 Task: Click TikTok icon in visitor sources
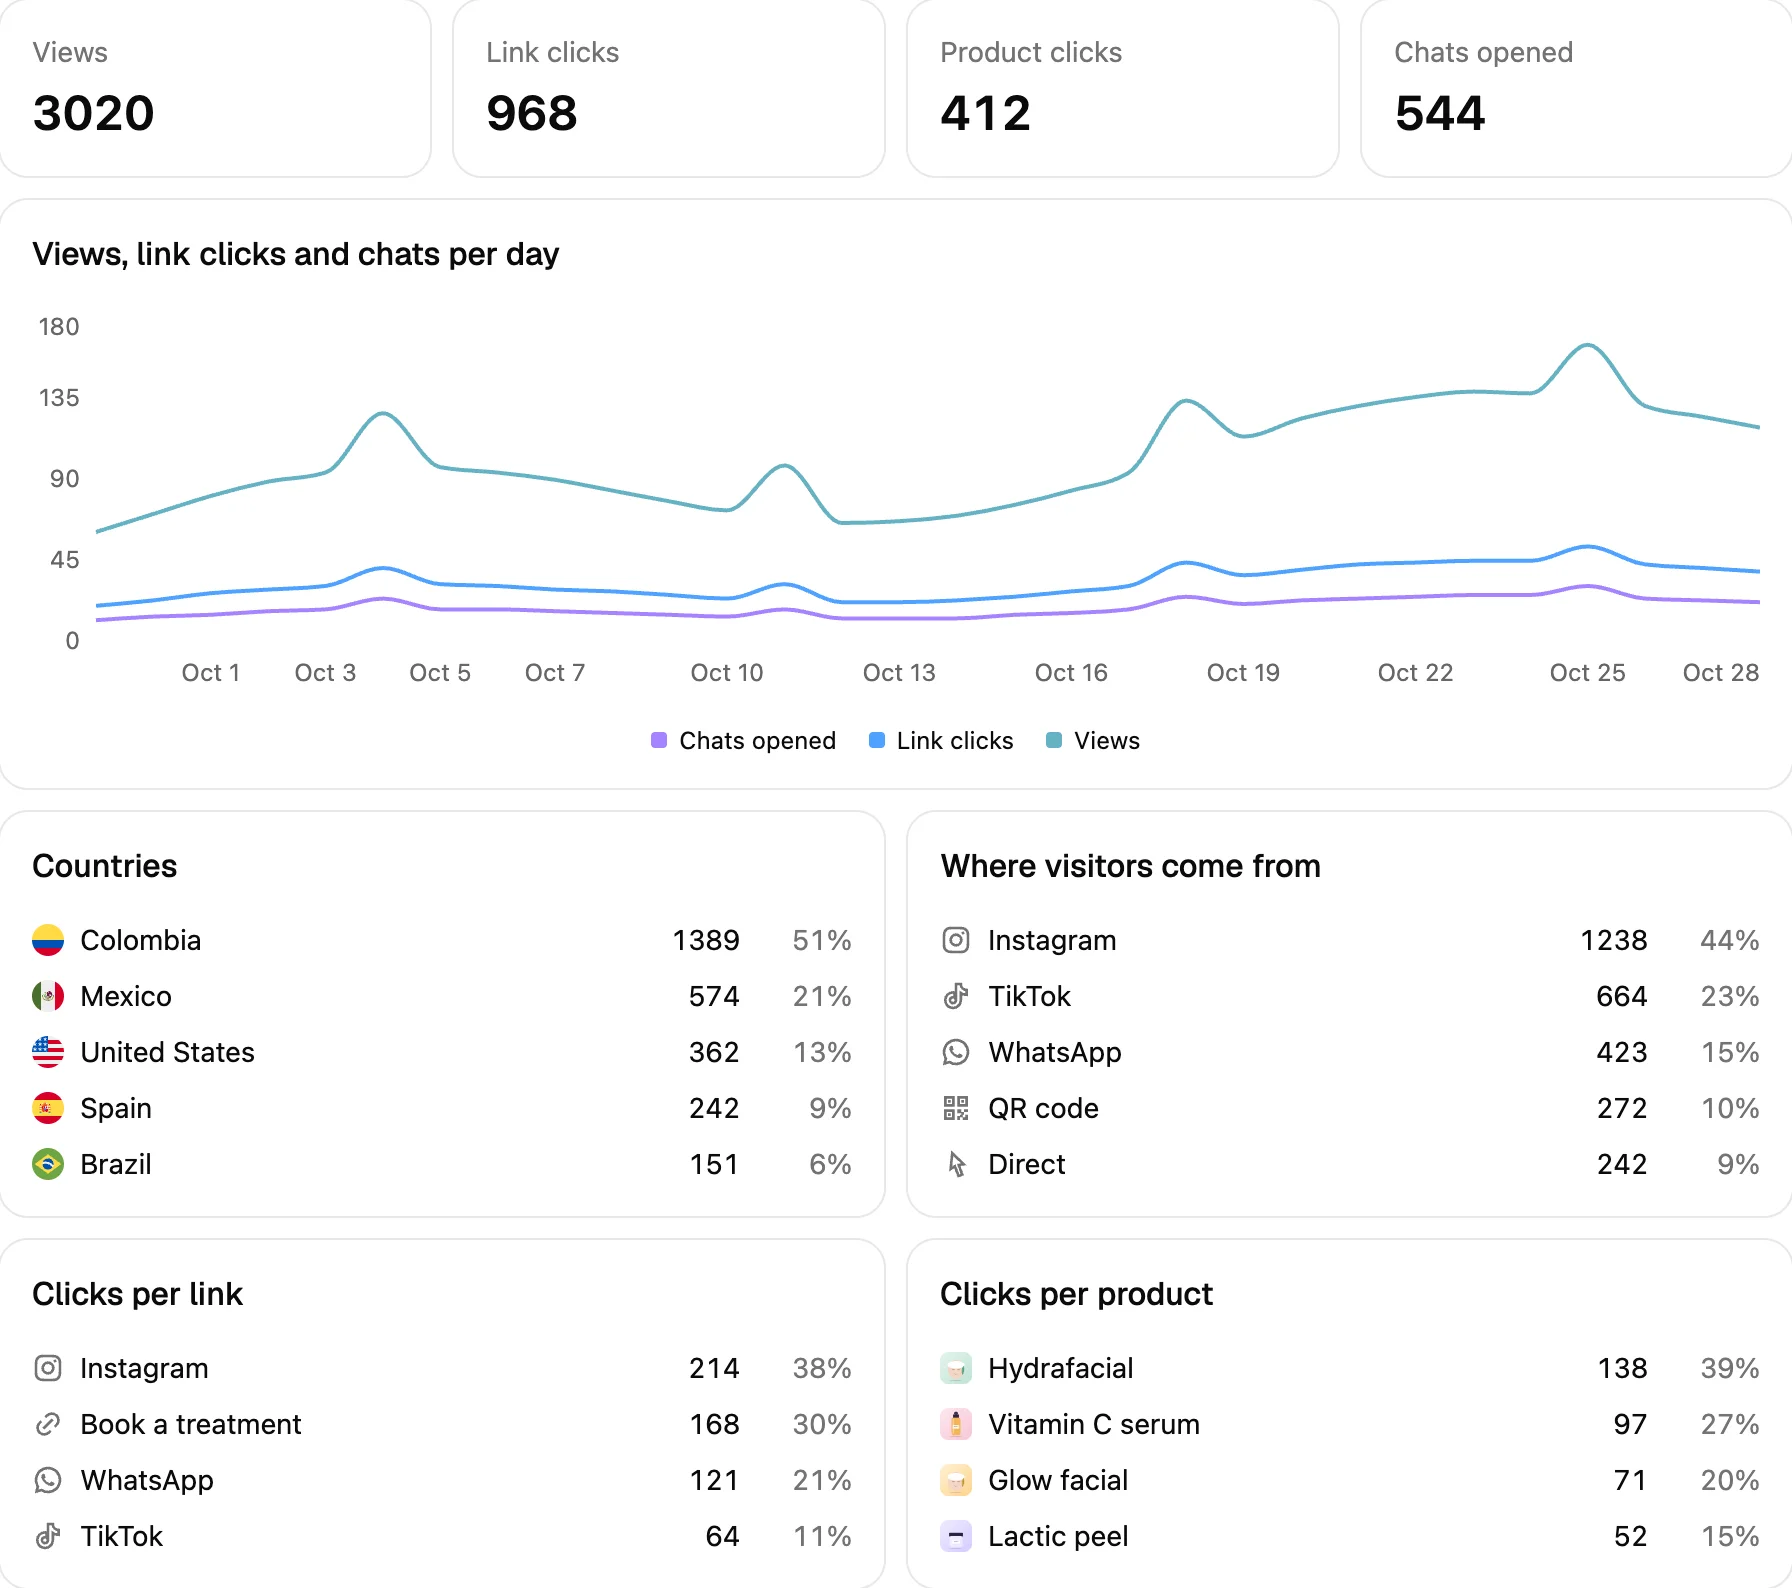tap(956, 996)
